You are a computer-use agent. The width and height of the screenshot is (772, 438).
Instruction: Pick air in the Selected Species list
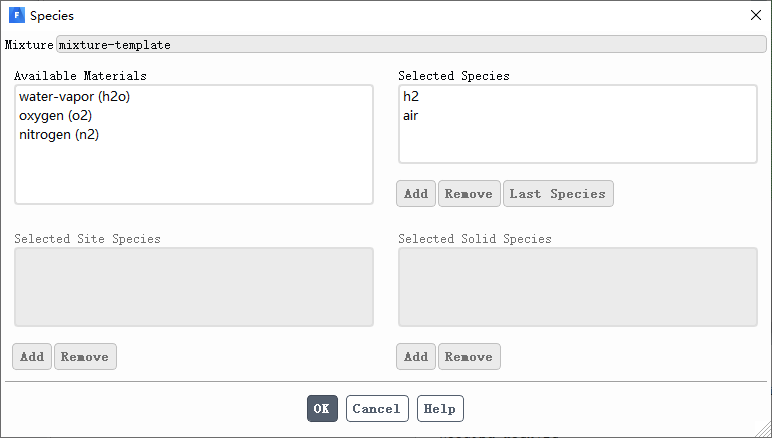pyautogui.click(x=411, y=116)
